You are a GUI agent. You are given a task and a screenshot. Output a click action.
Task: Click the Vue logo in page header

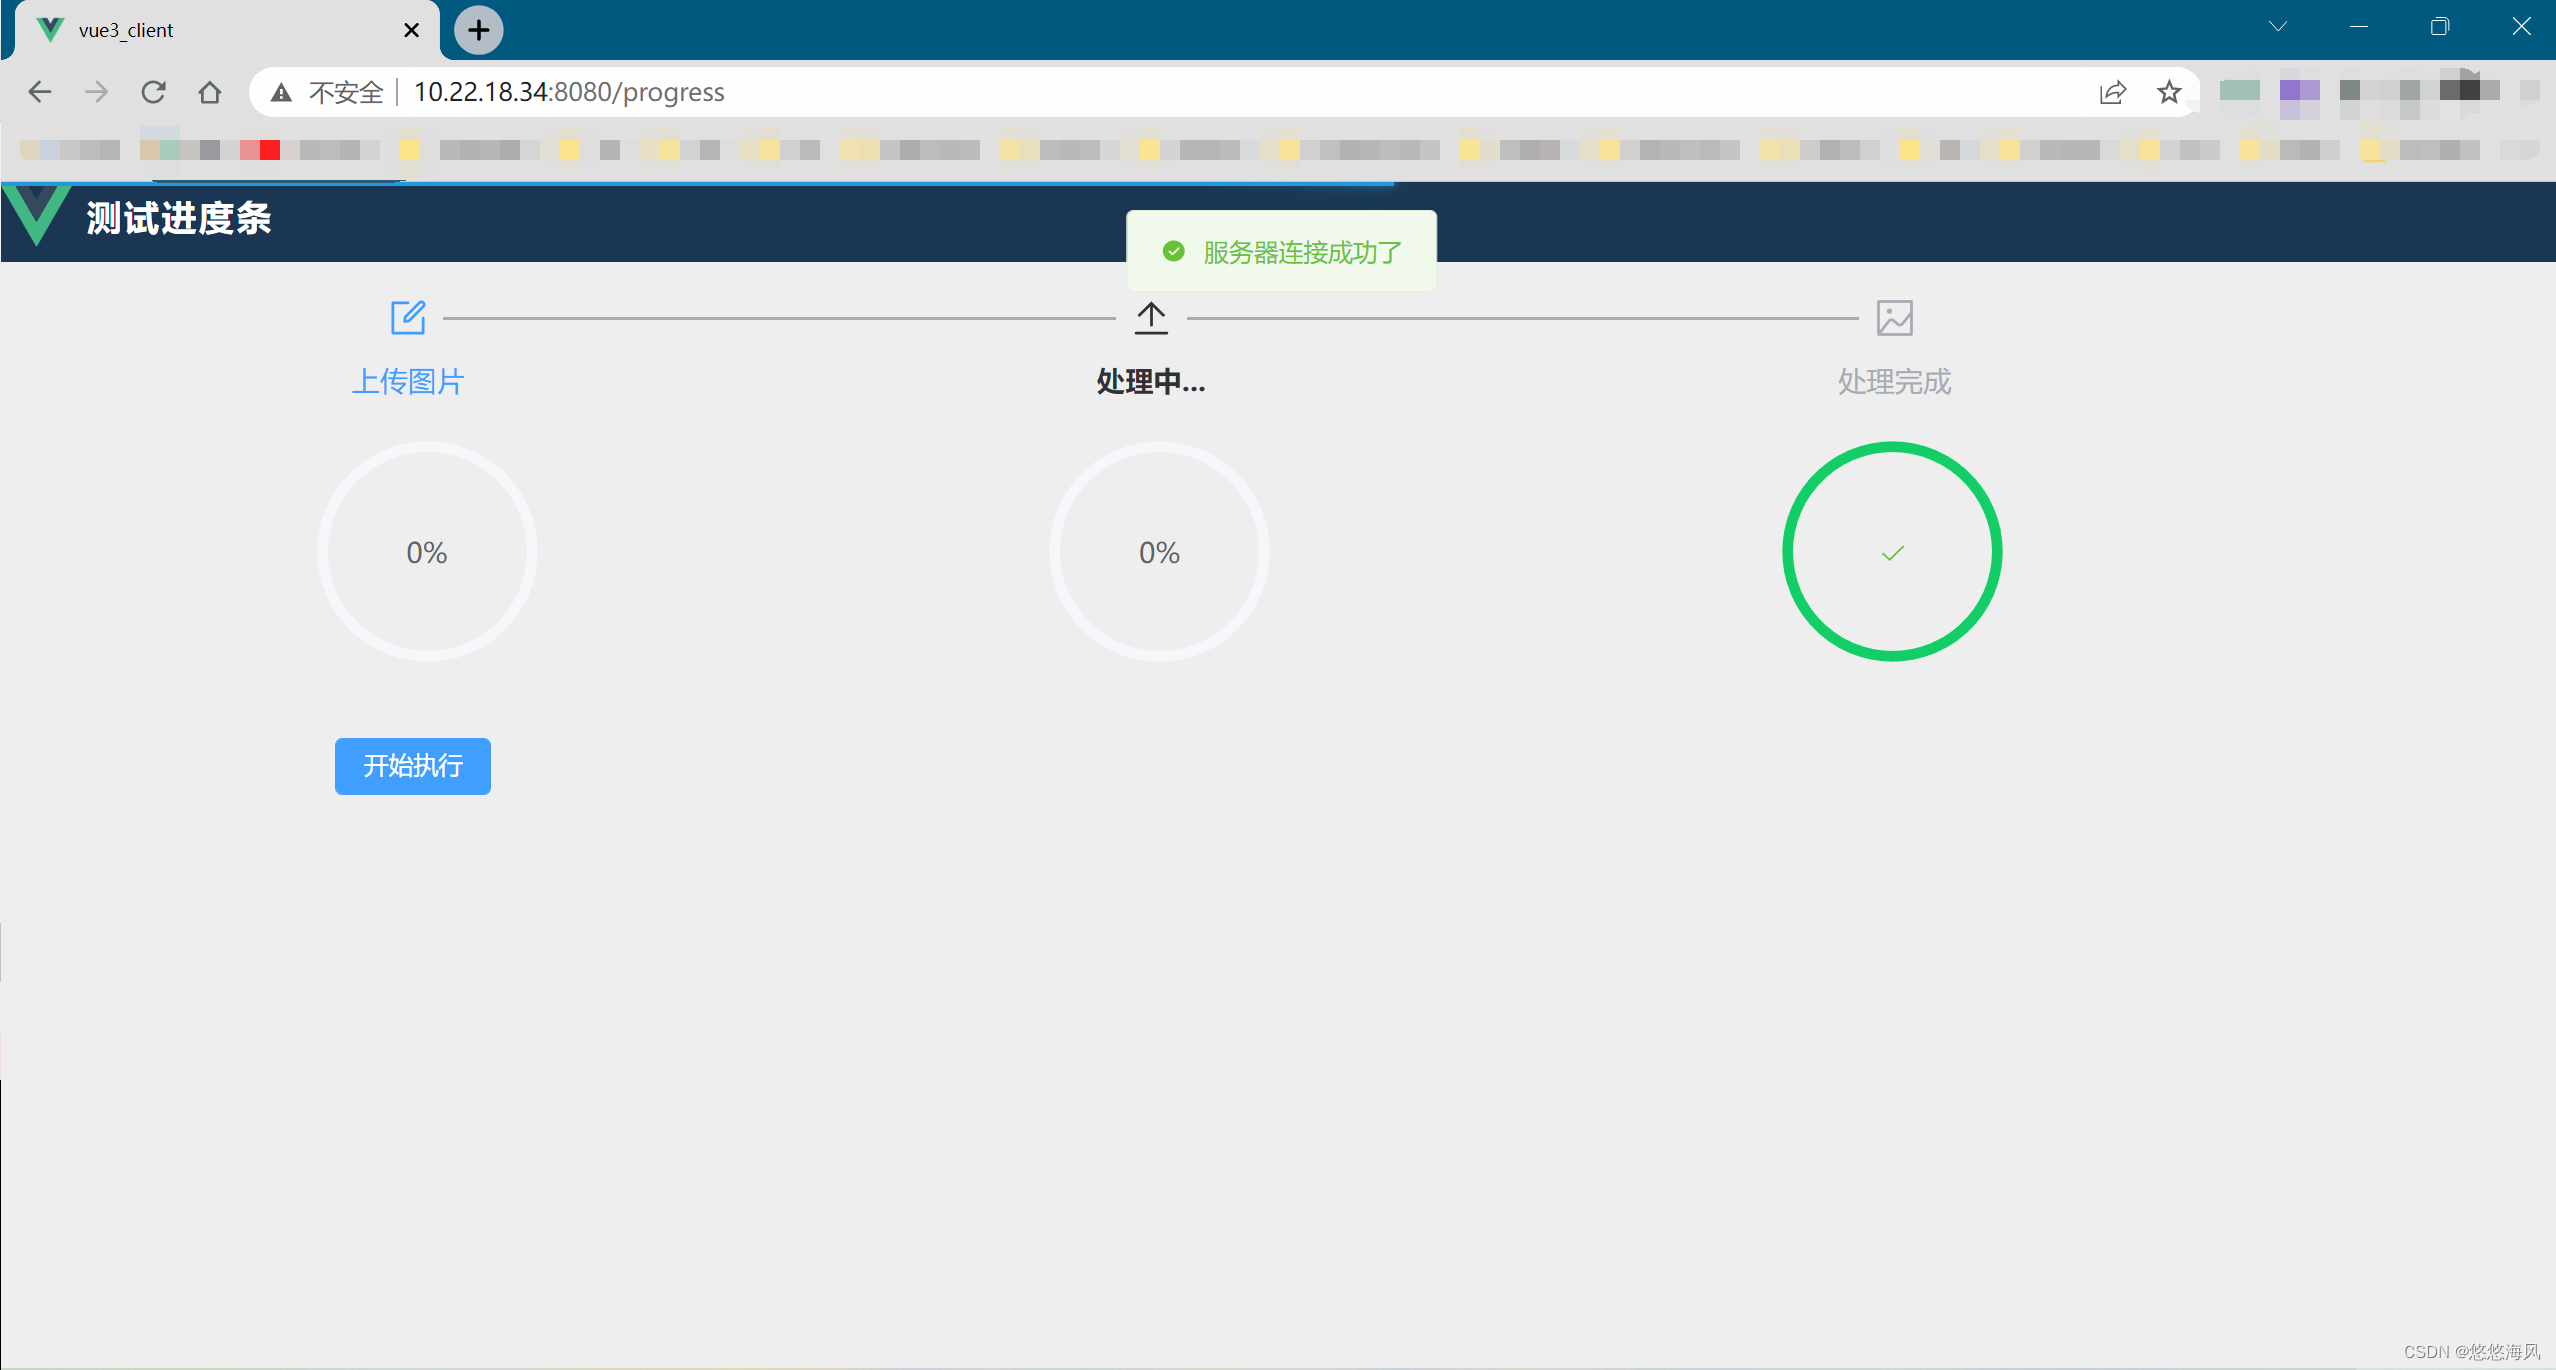click(37, 216)
